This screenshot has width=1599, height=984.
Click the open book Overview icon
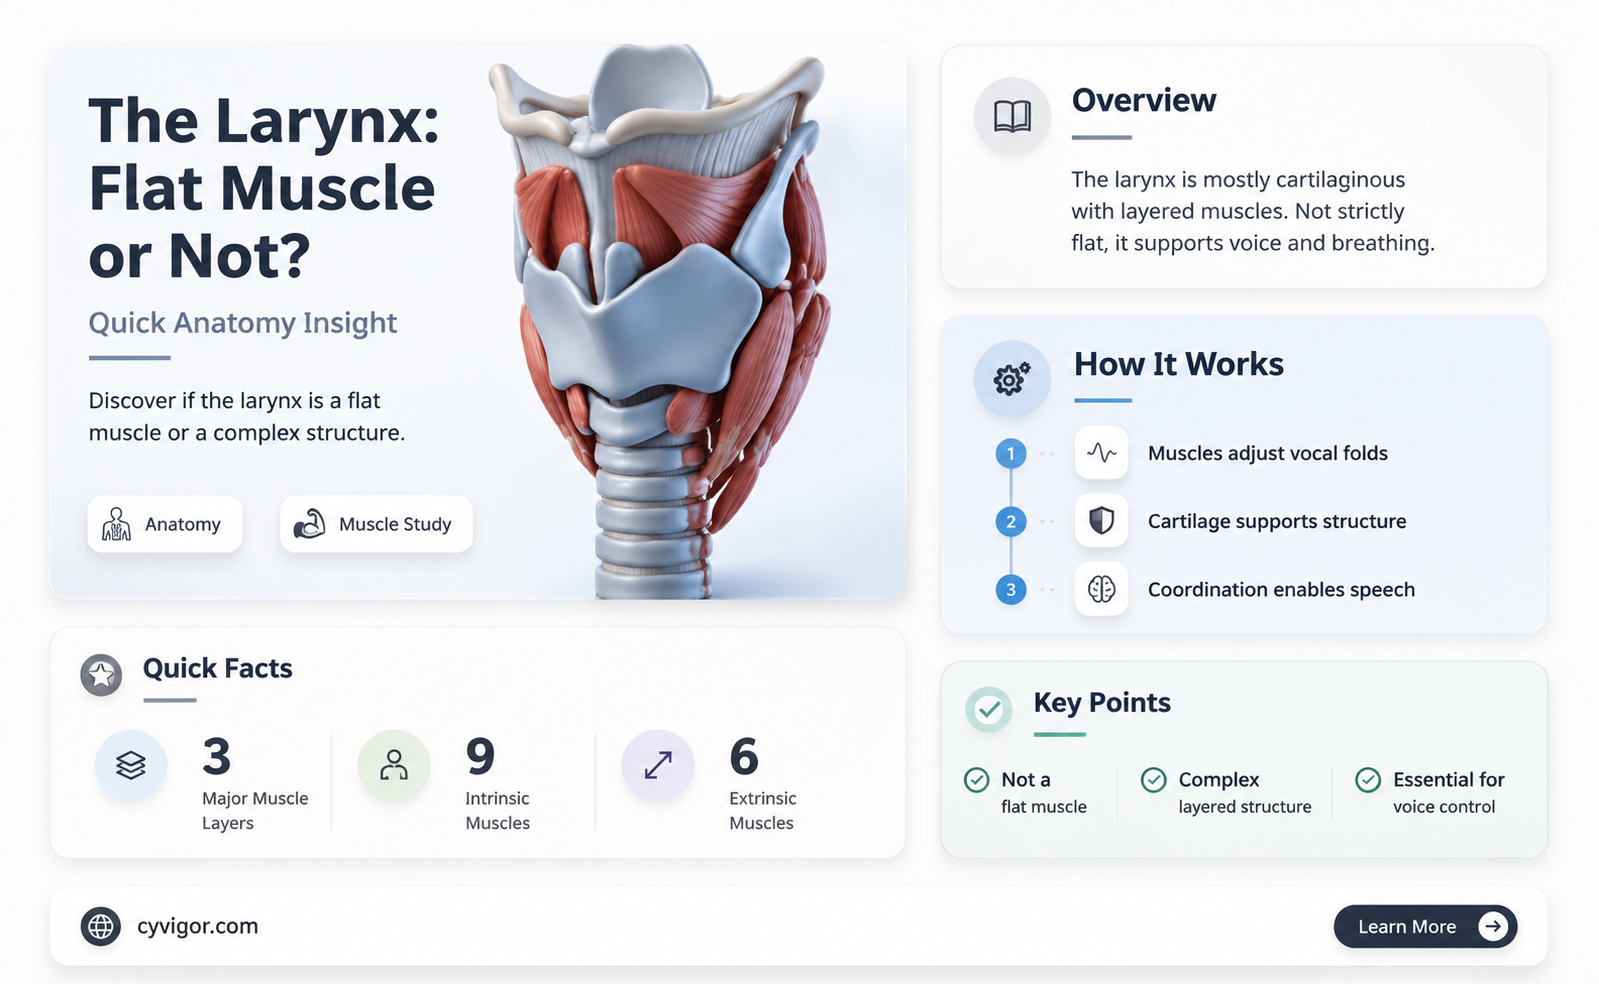[x=1012, y=116]
